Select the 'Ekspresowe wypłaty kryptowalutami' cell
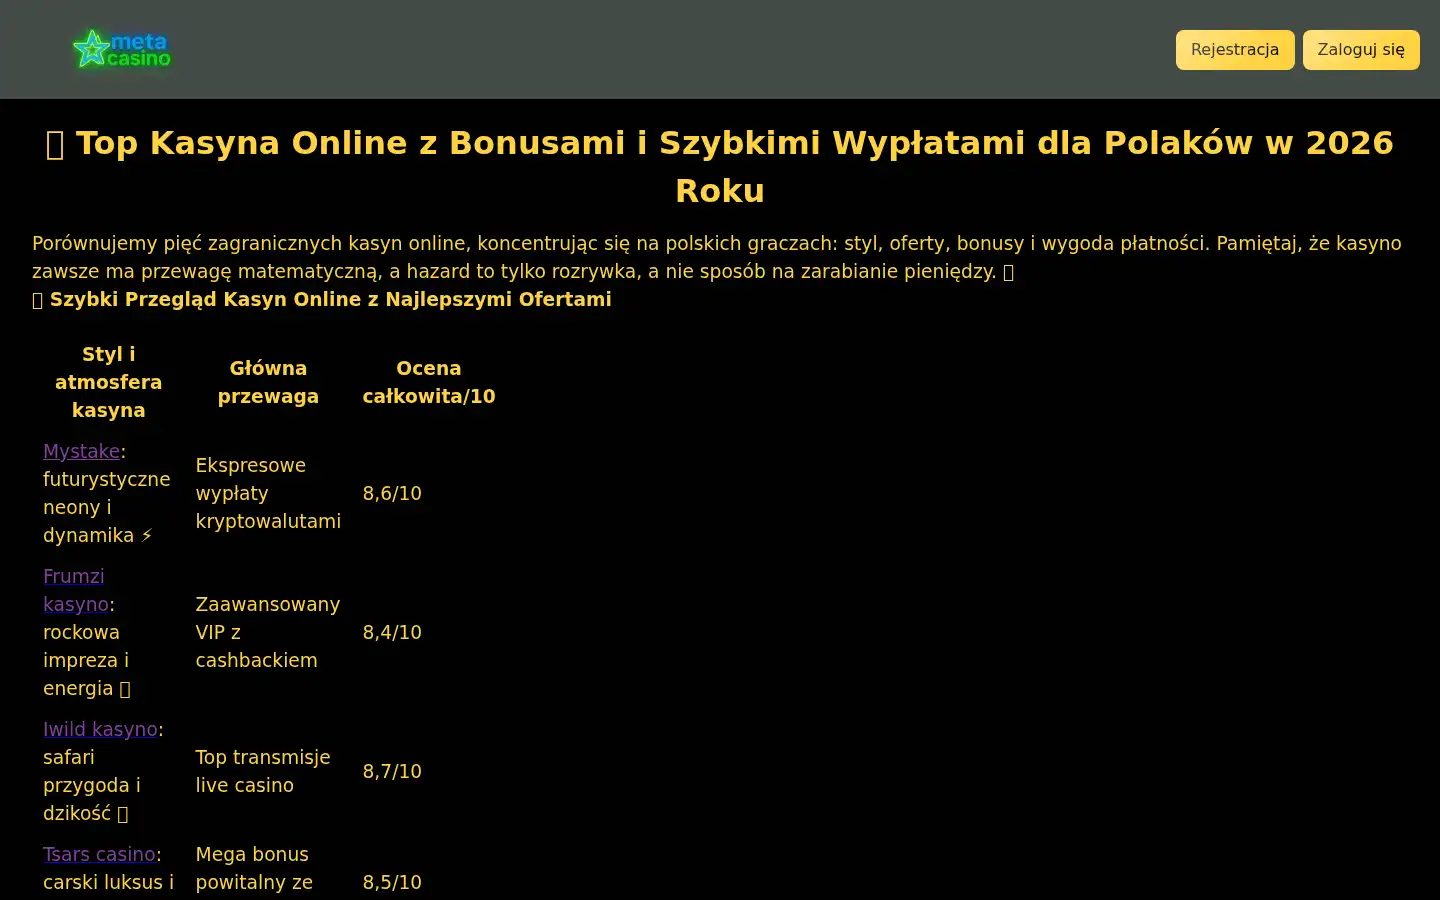 point(268,493)
